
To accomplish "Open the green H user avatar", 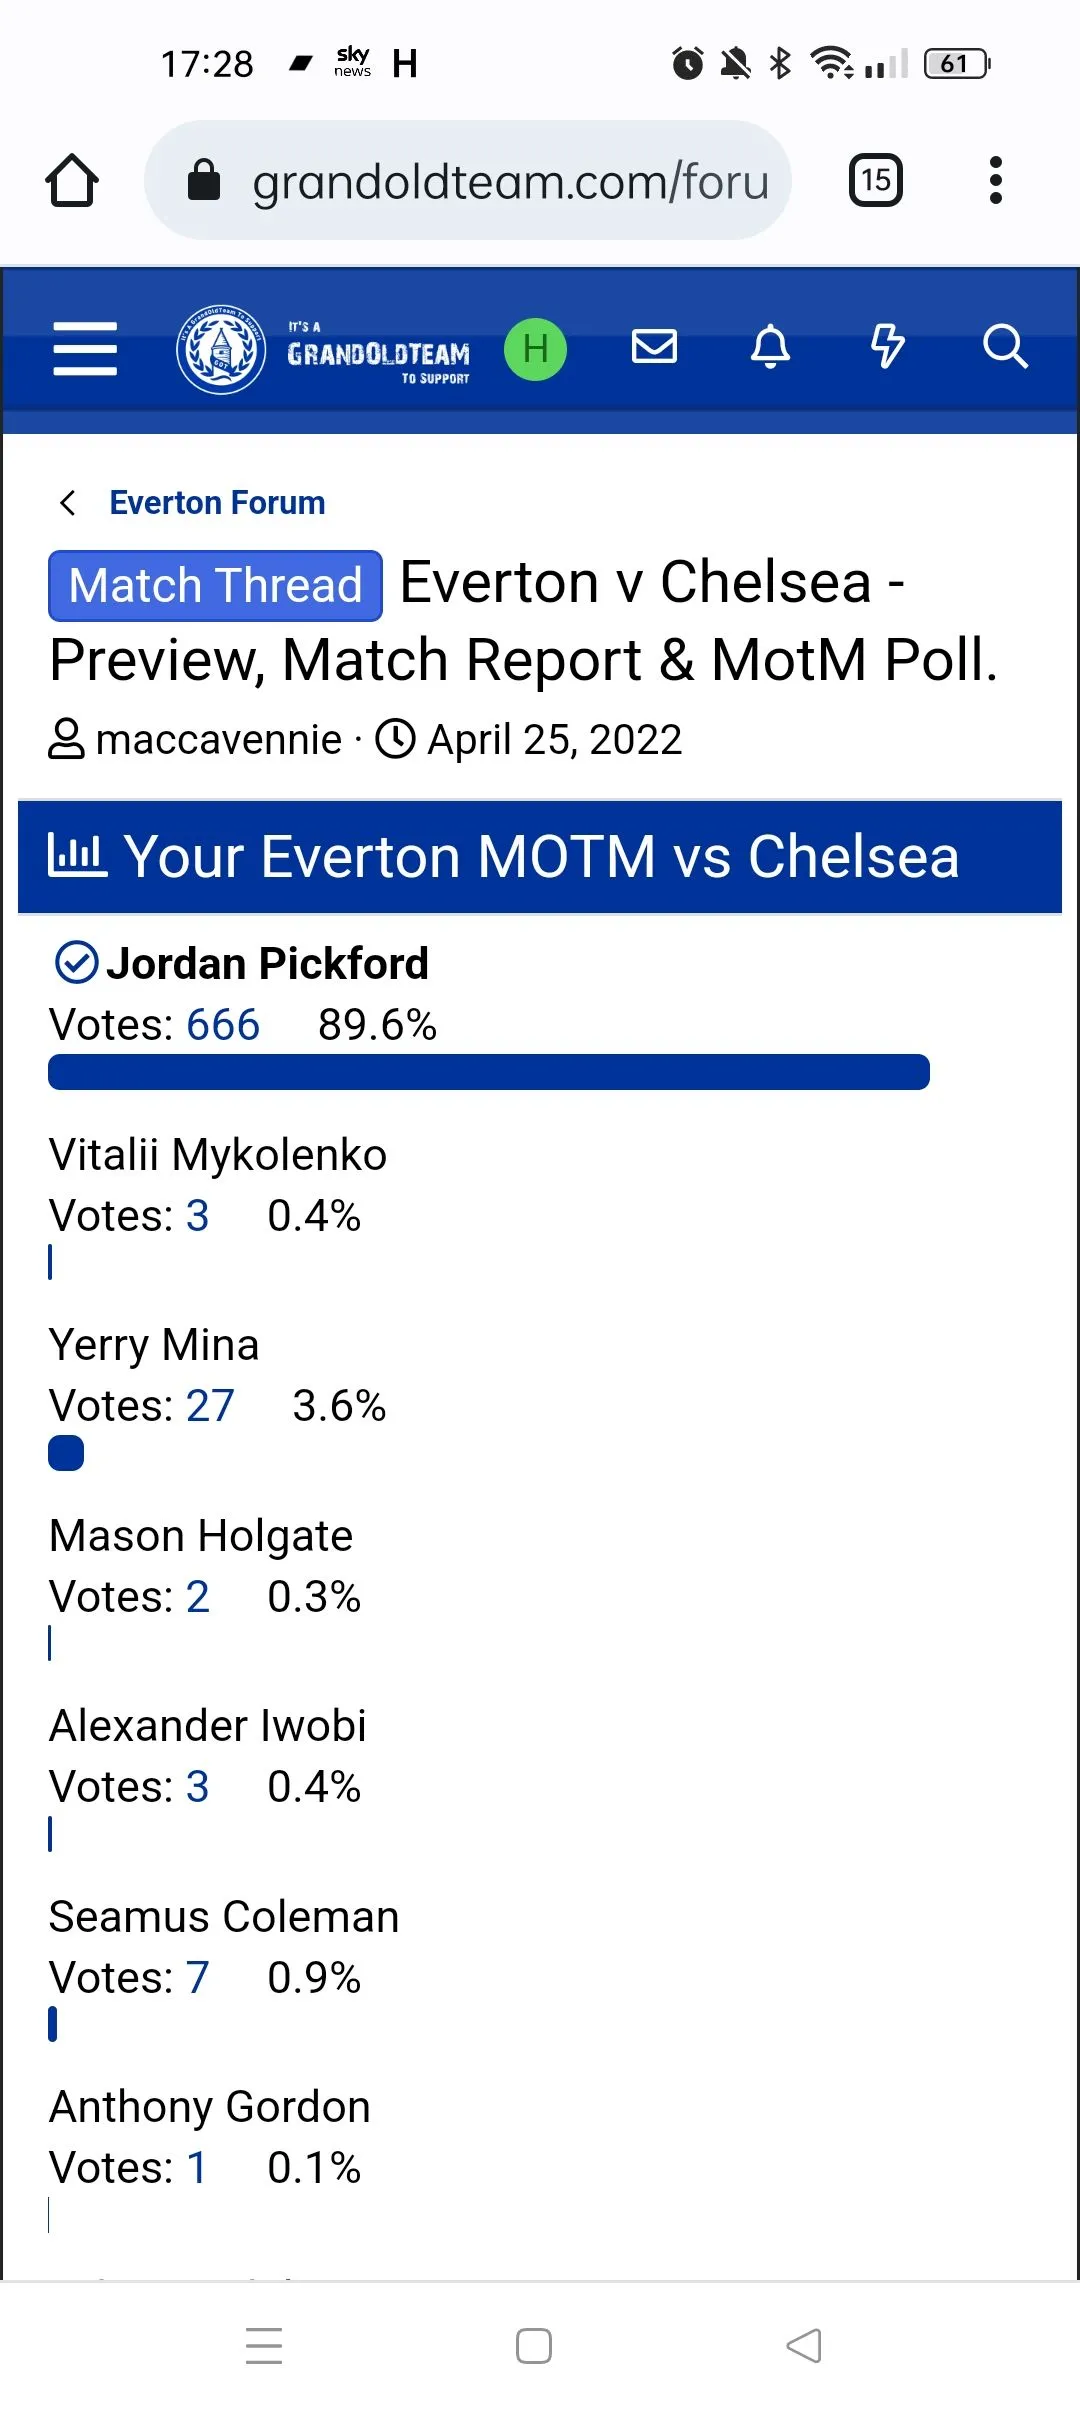I will pyautogui.click(x=535, y=349).
